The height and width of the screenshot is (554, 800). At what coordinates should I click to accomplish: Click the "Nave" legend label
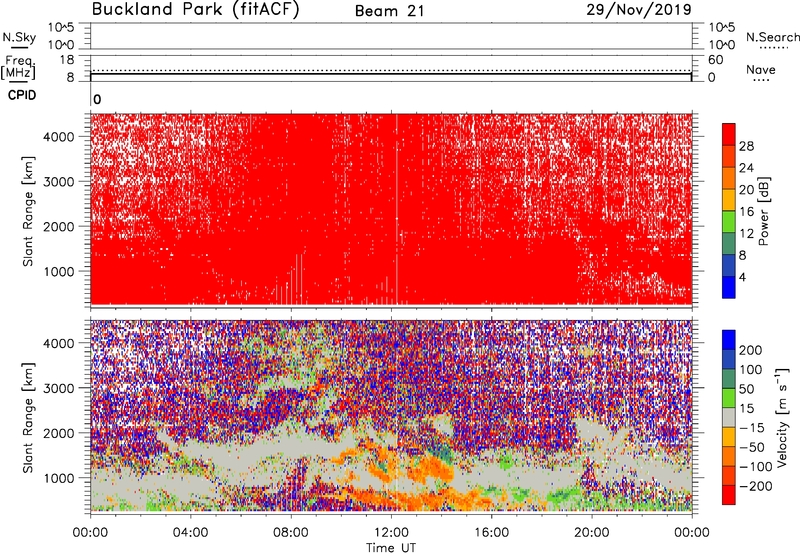760,69
